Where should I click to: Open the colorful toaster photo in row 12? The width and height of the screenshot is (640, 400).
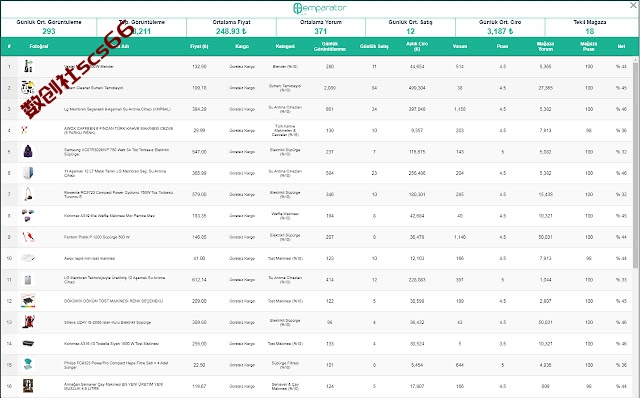(x=28, y=301)
